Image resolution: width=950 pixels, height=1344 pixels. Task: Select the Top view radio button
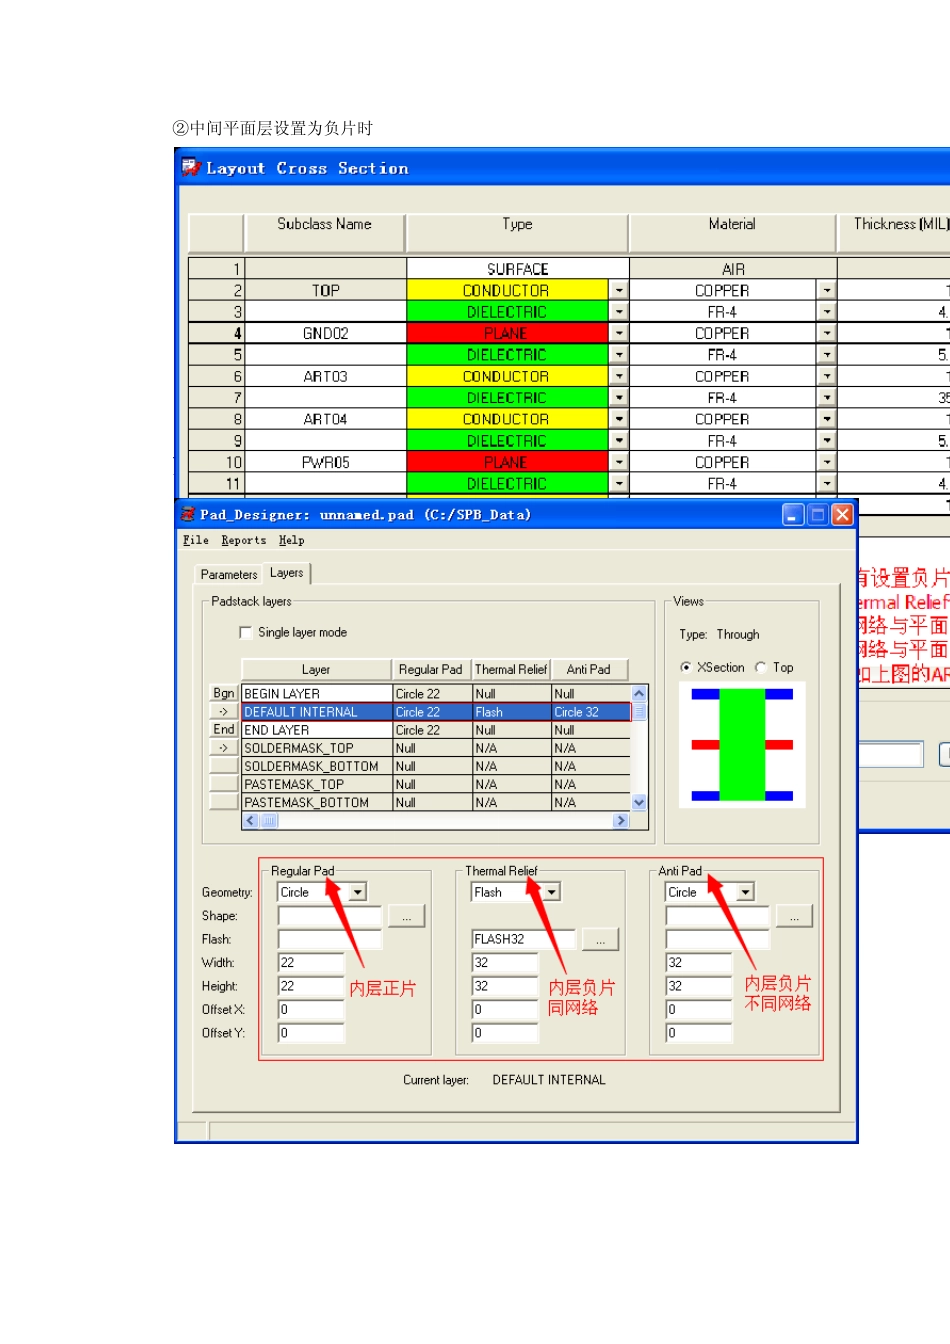coord(761,668)
